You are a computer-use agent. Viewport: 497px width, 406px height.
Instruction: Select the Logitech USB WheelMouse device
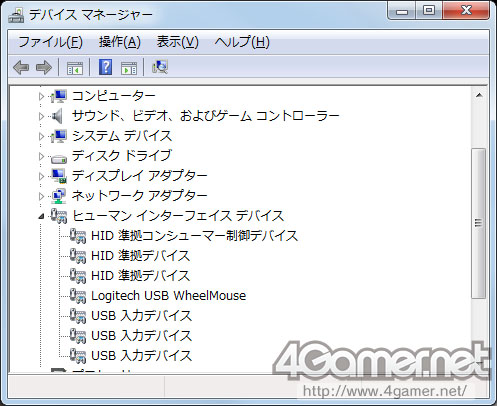pyautogui.click(x=168, y=296)
